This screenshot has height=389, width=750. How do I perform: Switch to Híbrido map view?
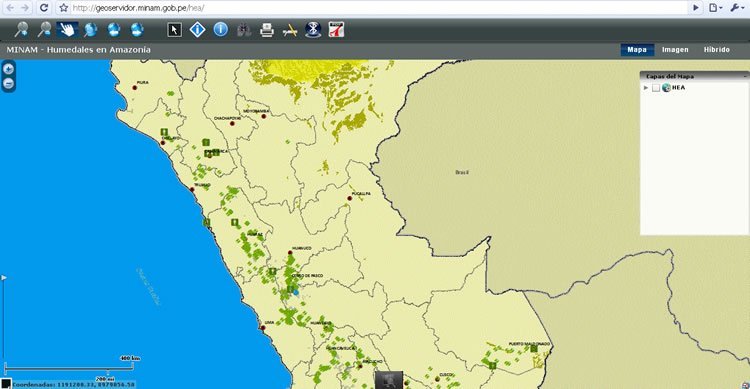tap(717, 49)
